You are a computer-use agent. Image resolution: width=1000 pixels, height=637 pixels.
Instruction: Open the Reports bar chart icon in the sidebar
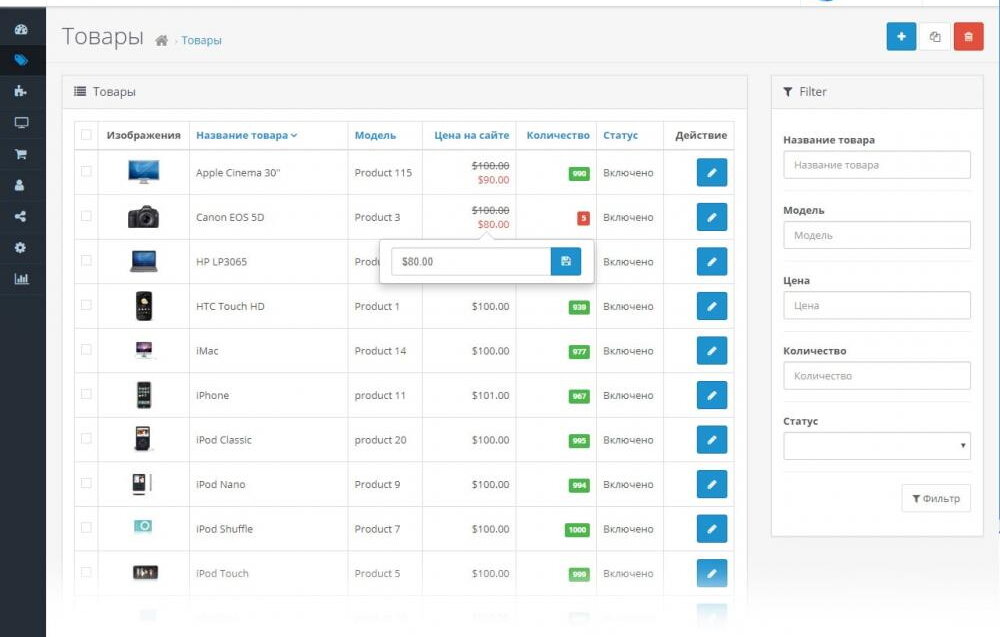point(21,279)
